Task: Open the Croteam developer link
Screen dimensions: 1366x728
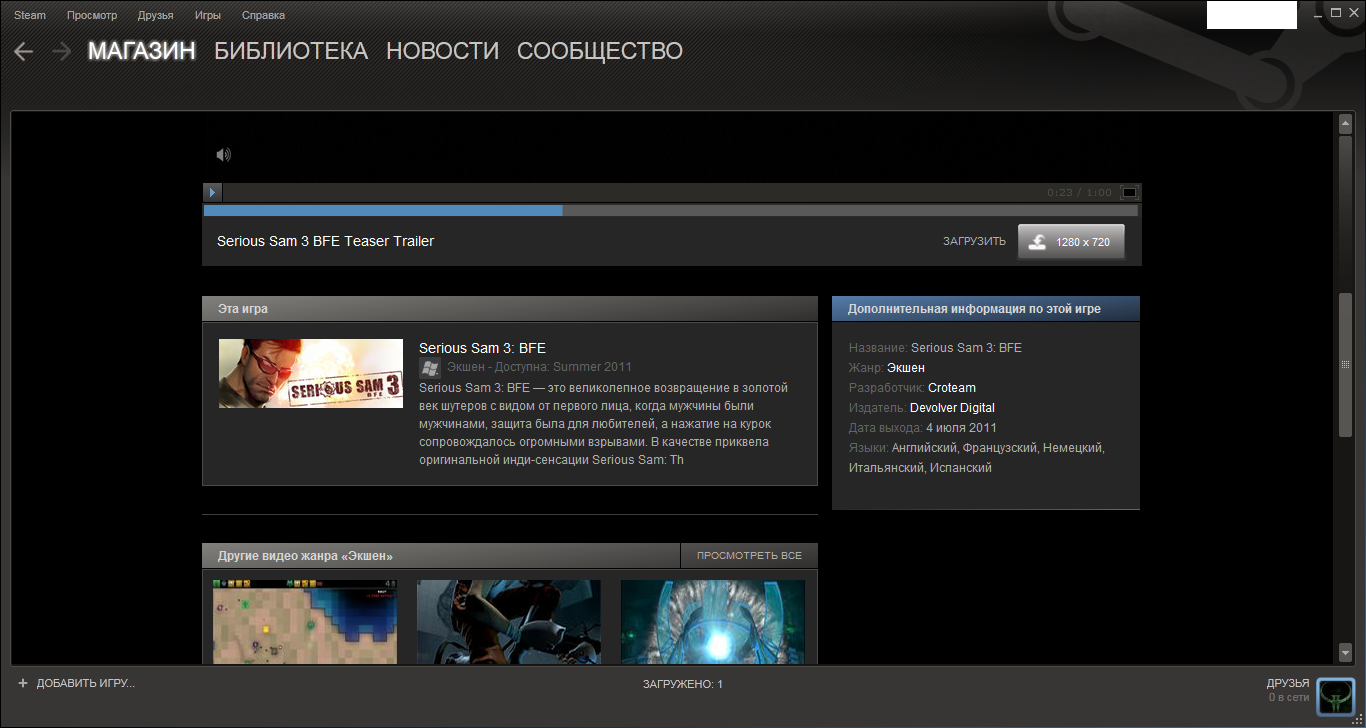Action: coord(952,388)
